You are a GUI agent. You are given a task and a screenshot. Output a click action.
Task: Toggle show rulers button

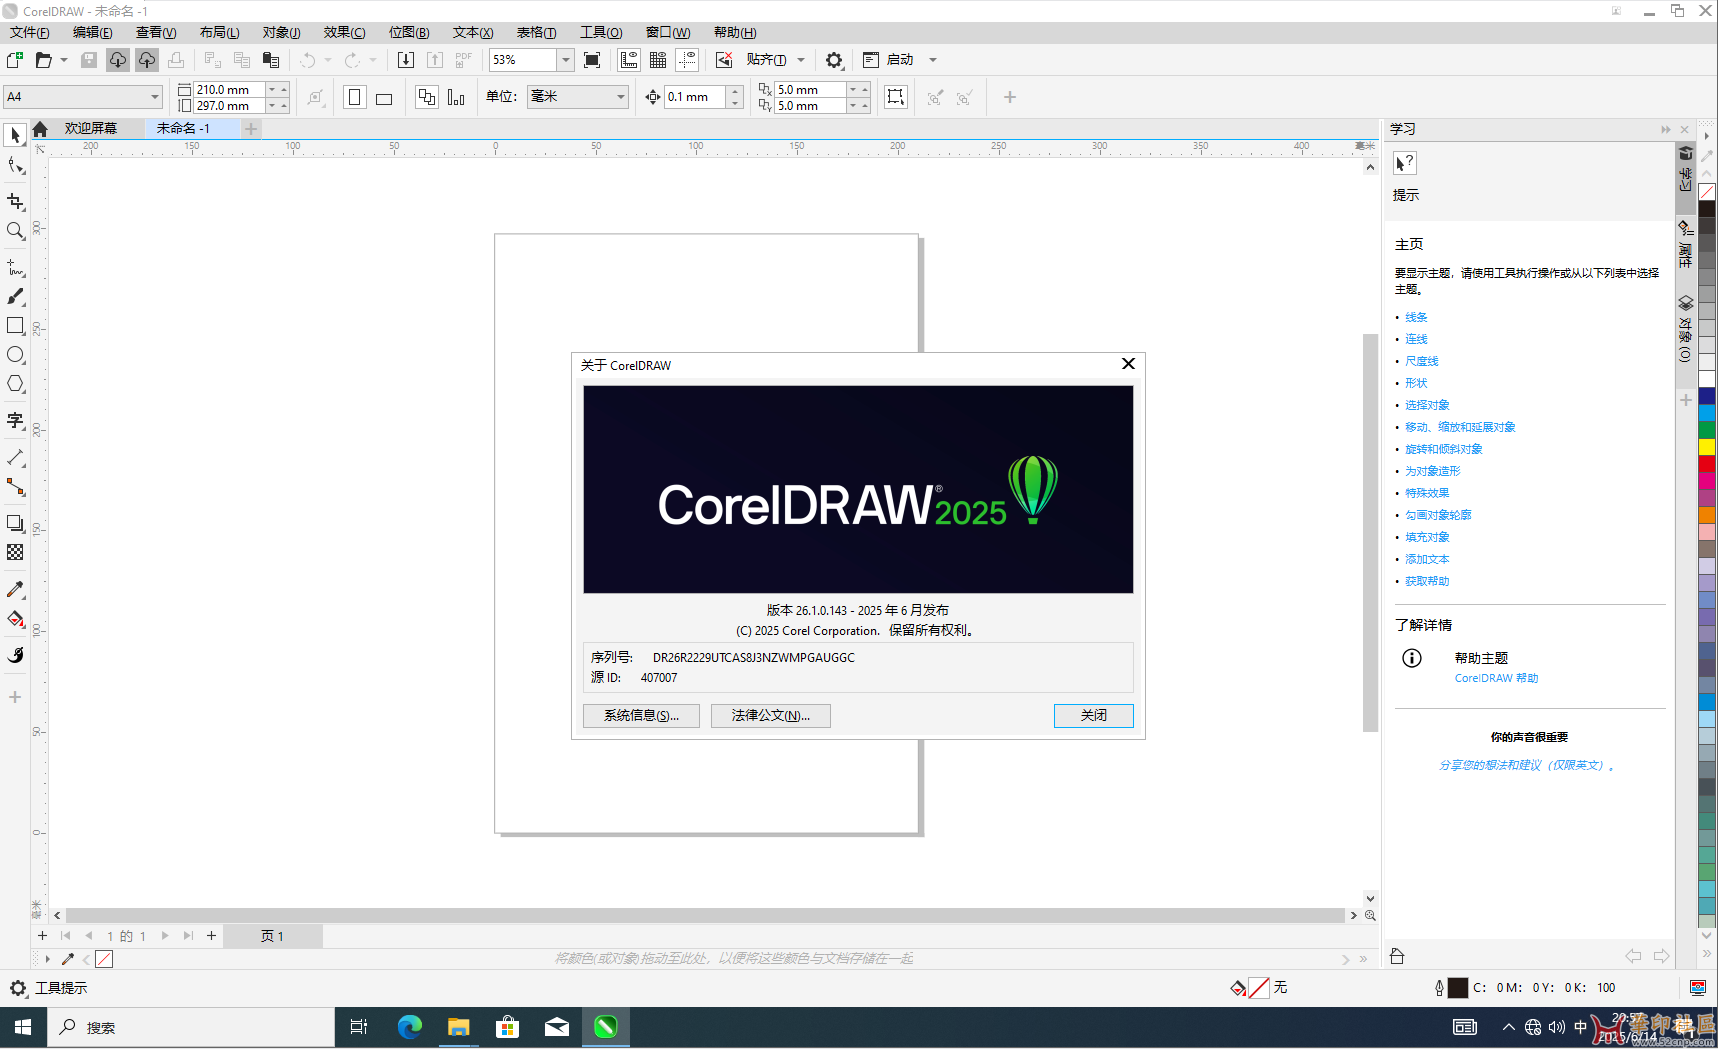coord(628,60)
